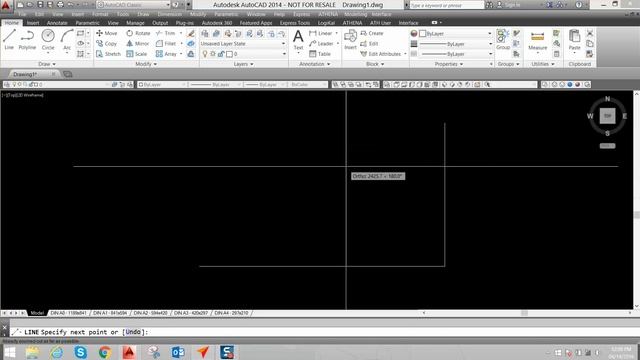The height and width of the screenshot is (360, 640).
Task: Click the Create block button
Action: [372, 33]
